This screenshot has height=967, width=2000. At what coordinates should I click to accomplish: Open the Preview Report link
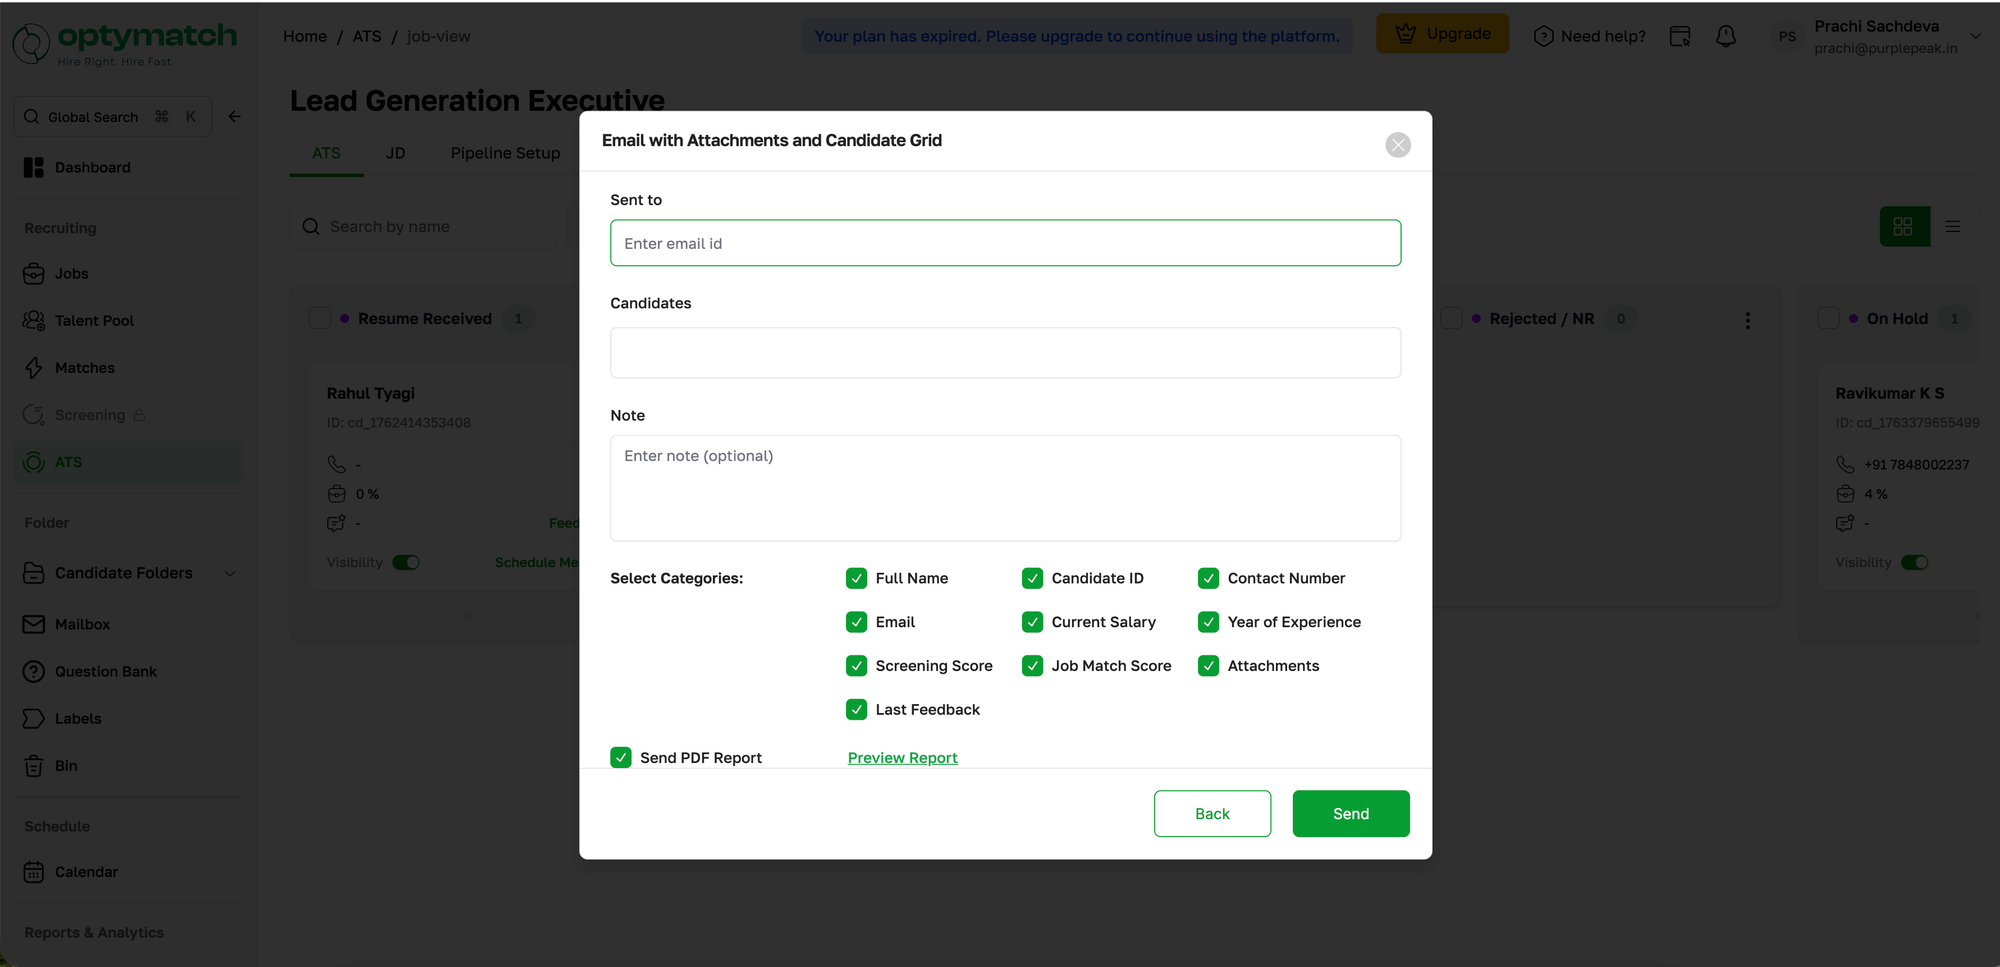pyautogui.click(x=903, y=758)
